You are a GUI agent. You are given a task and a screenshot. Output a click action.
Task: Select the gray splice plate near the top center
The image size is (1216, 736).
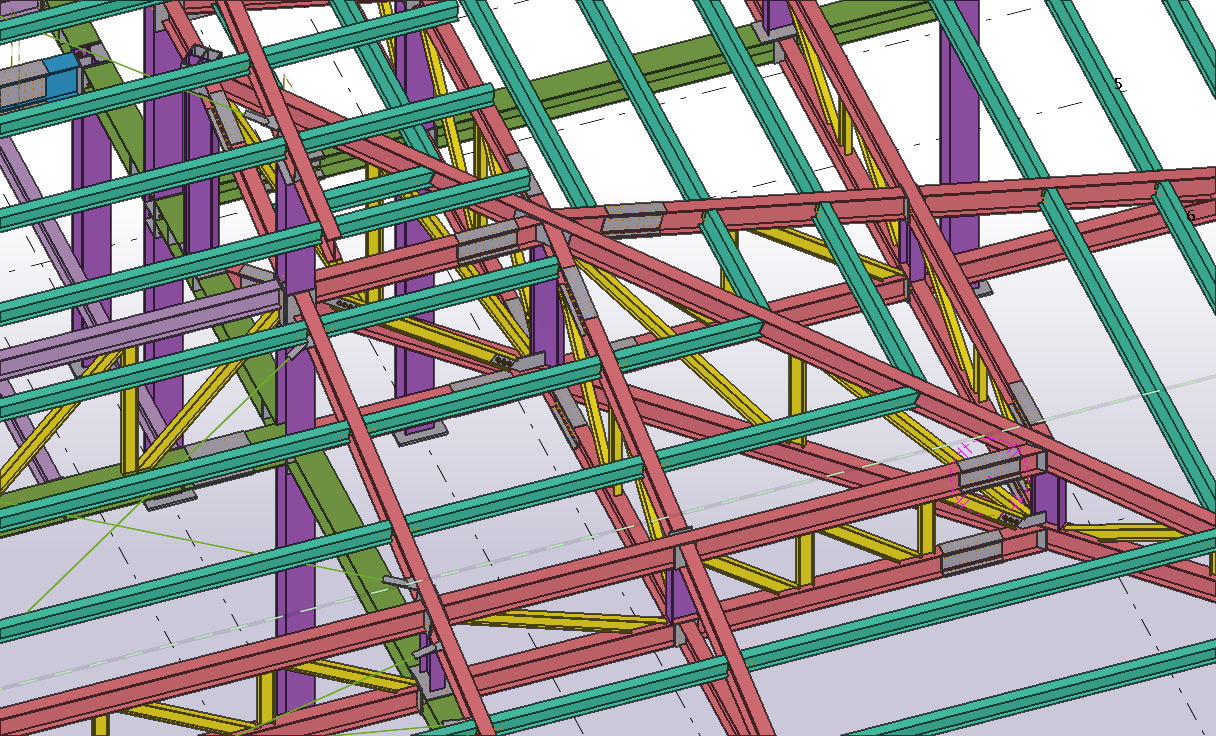[633, 218]
